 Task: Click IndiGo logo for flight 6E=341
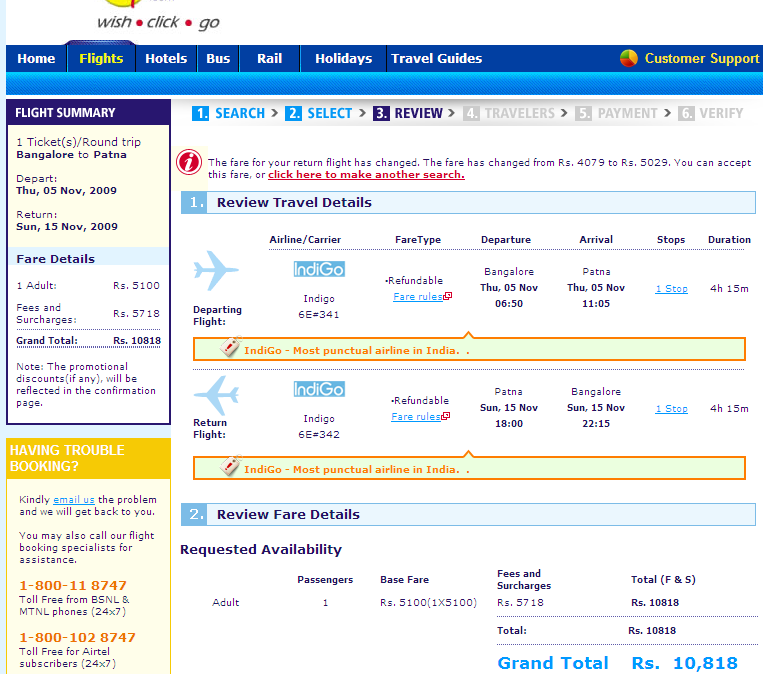[319, 269]
